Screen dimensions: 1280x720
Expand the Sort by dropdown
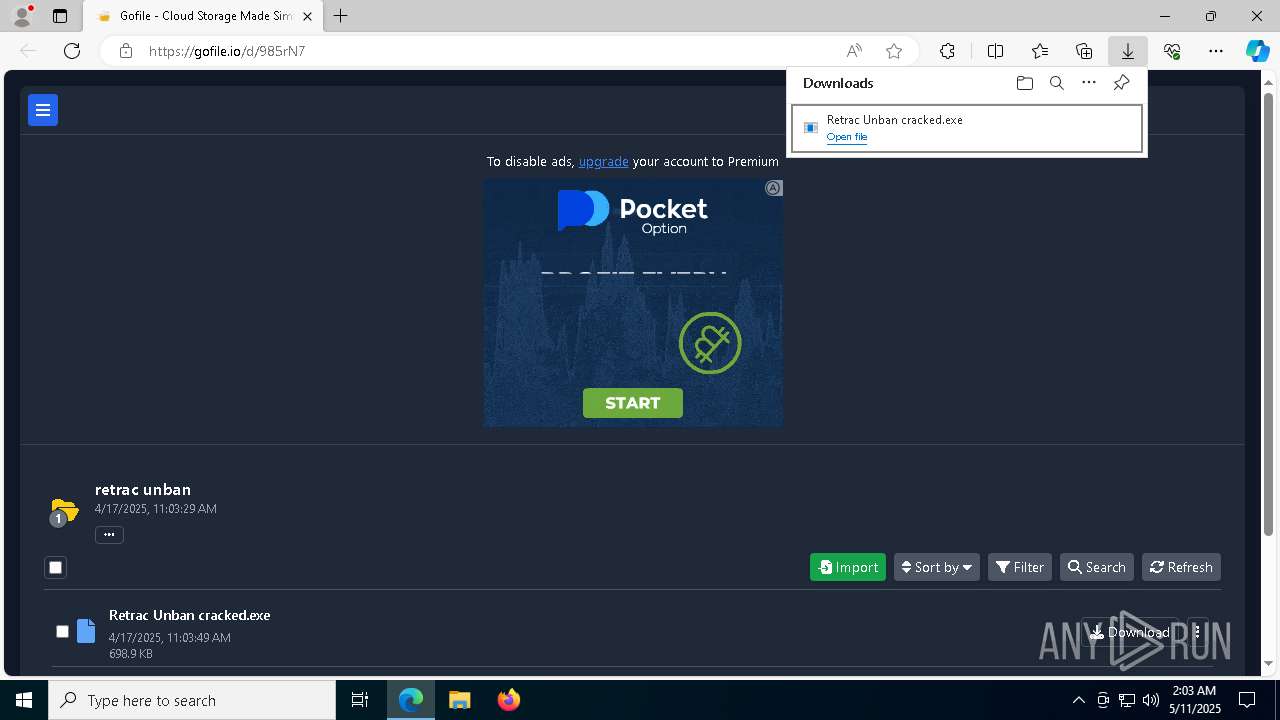pyautogui.click(x=937, y=567)
